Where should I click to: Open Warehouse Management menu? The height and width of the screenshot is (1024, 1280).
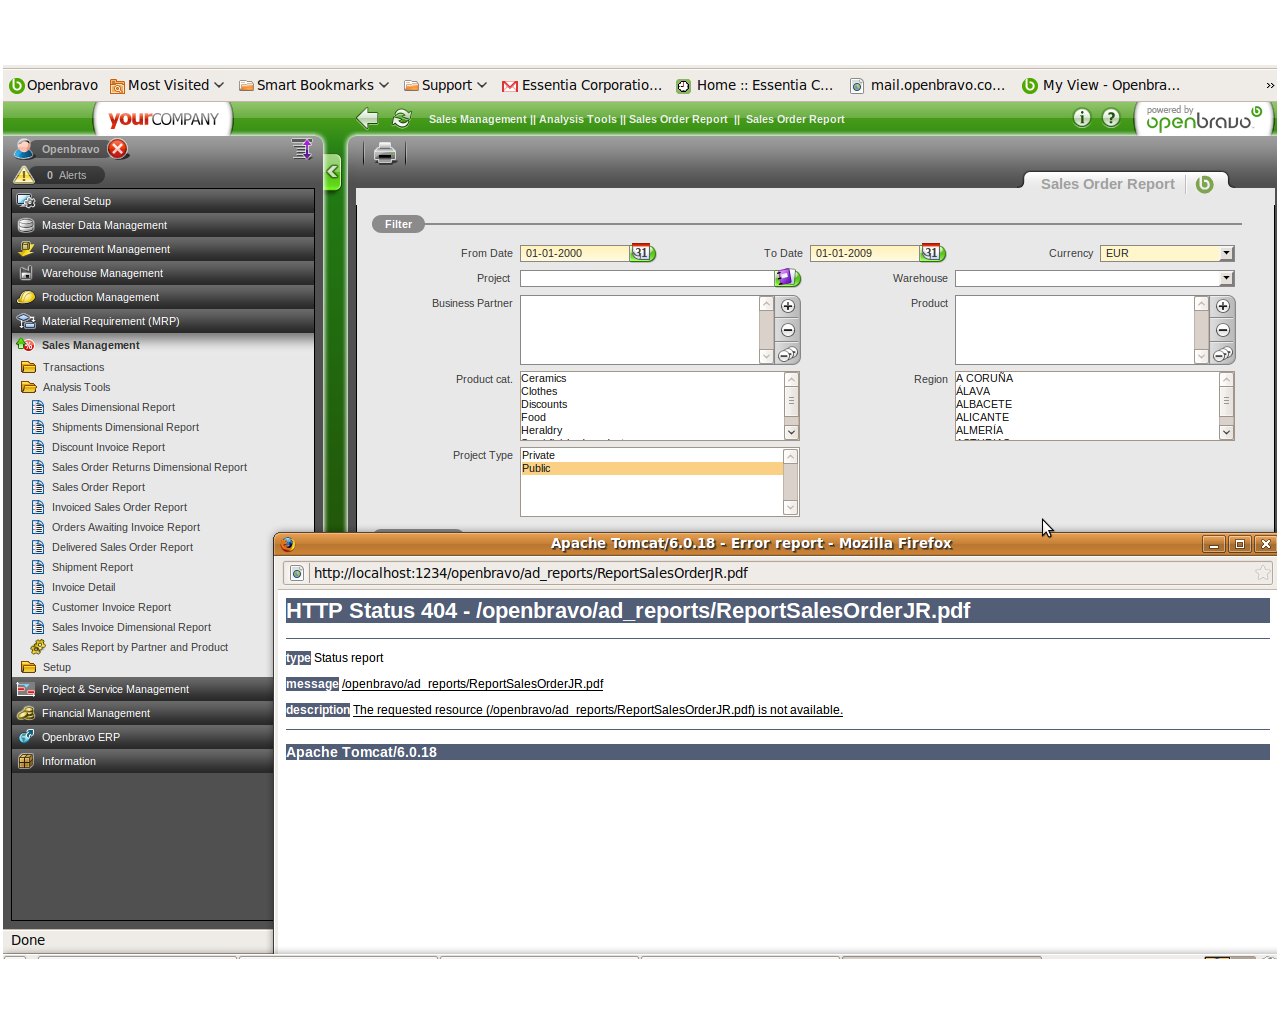point(163,273)
